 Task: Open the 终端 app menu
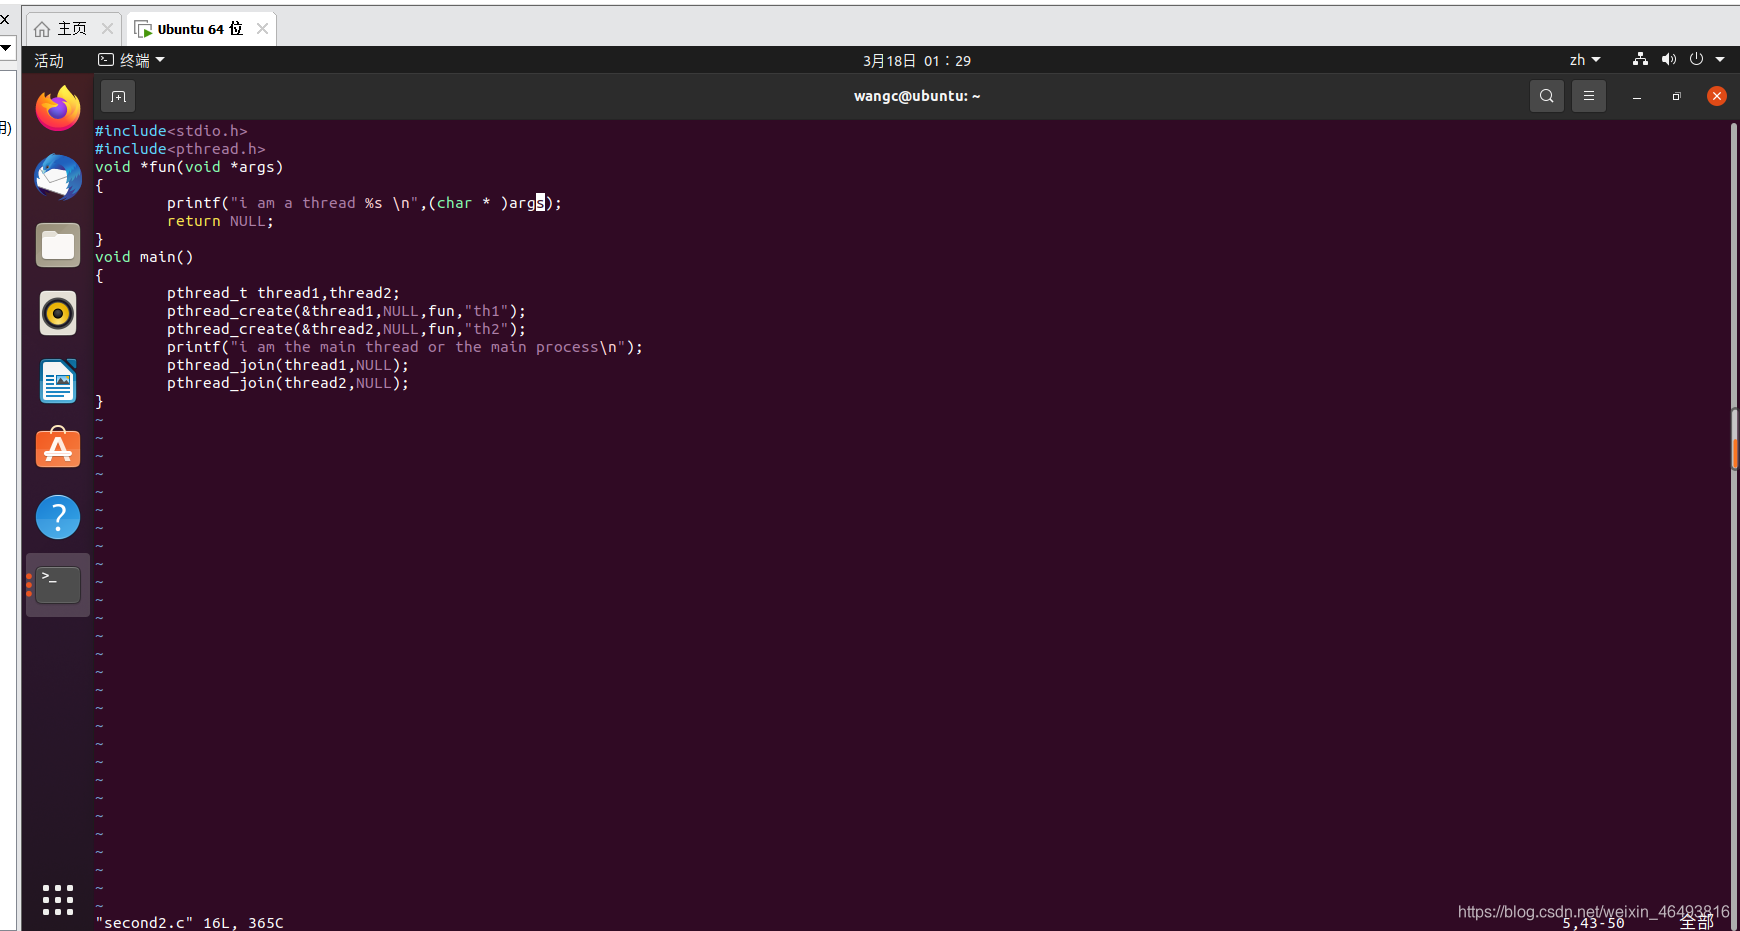click(132, 60)
